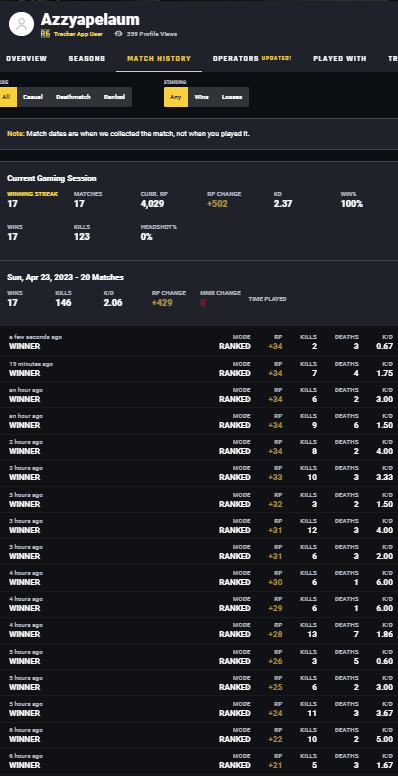Screen dimensions: 398x776
Task: Switch to the Seasons tab
Action: (x=87, y=58)
